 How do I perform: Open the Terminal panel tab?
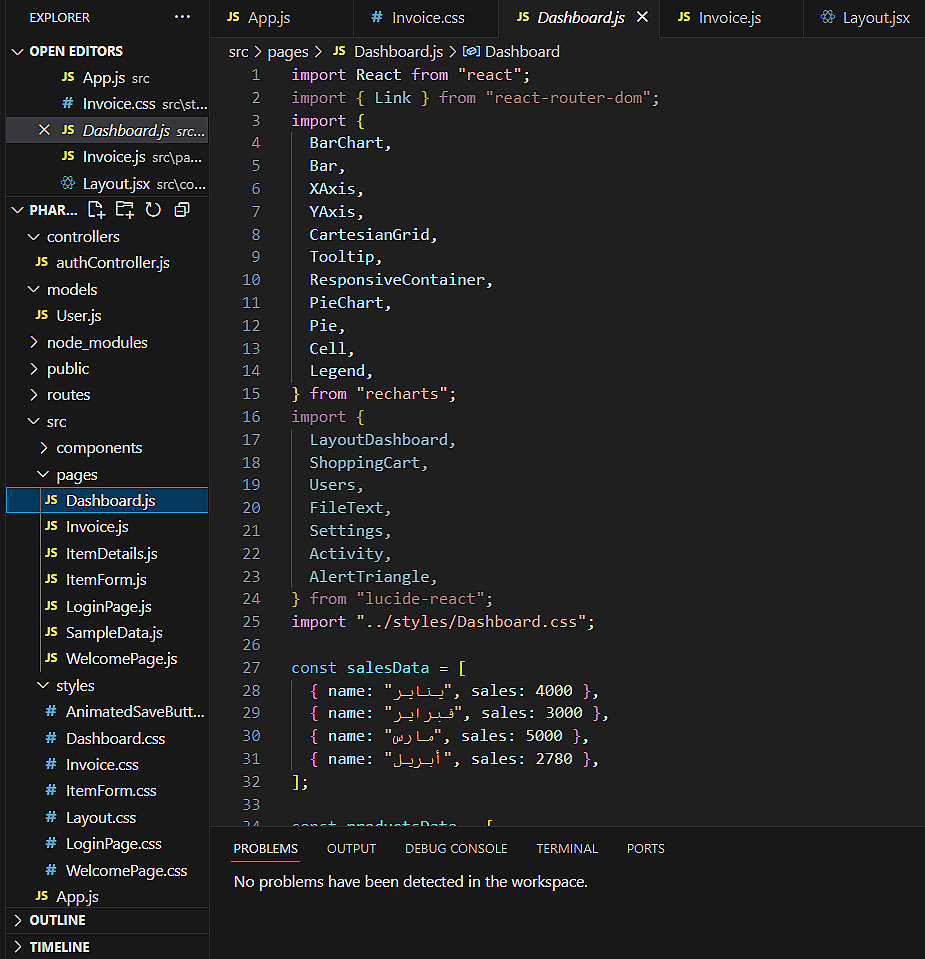pyautogui.click(x=566, y=848)
